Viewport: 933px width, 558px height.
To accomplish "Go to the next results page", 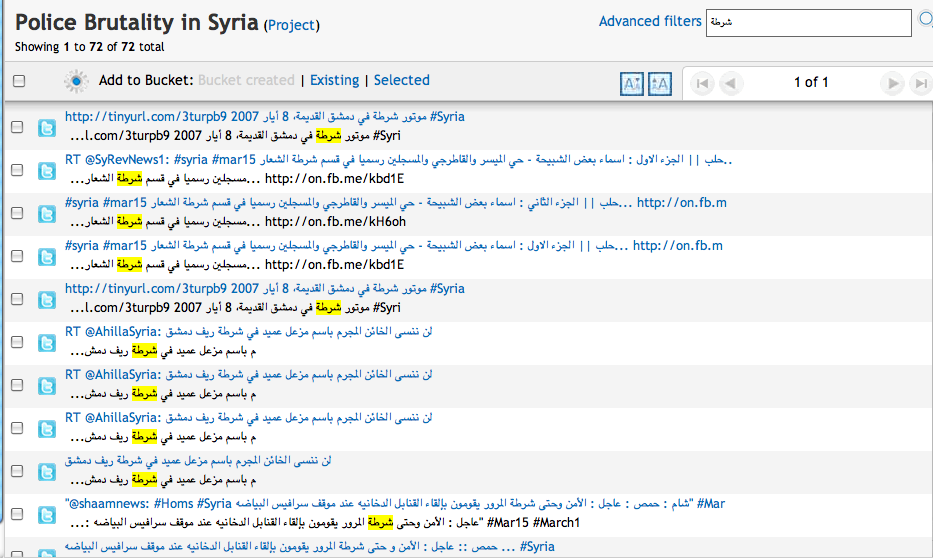I will [x=893, y=83].
